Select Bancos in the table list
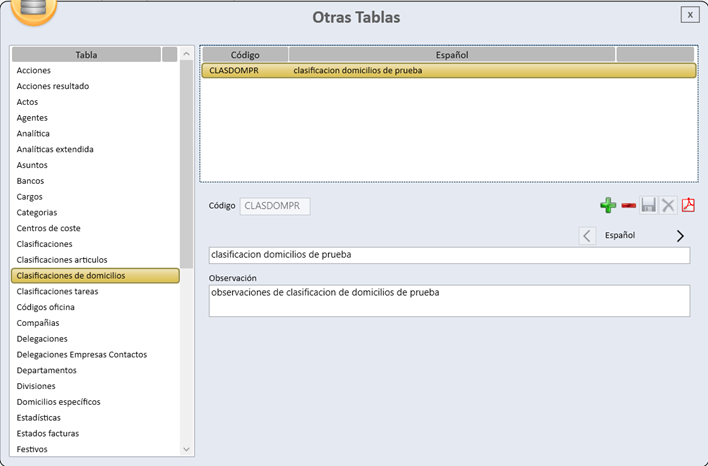Screen dimensions: 708x466 [31, 181]
